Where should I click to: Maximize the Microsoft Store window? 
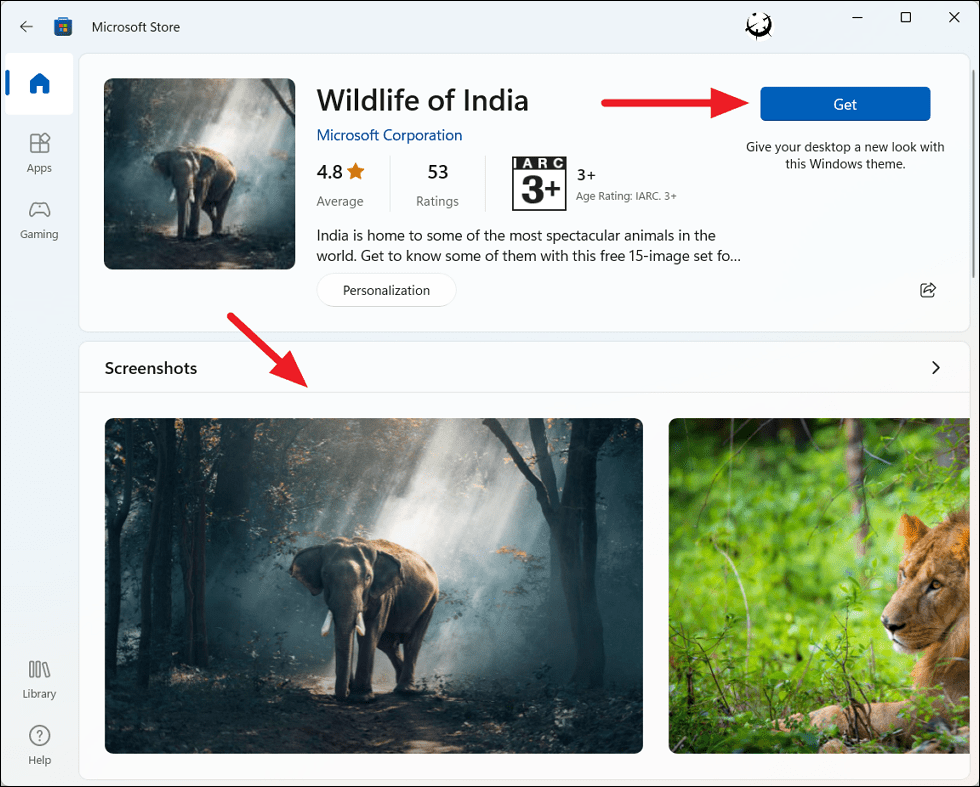906,18
